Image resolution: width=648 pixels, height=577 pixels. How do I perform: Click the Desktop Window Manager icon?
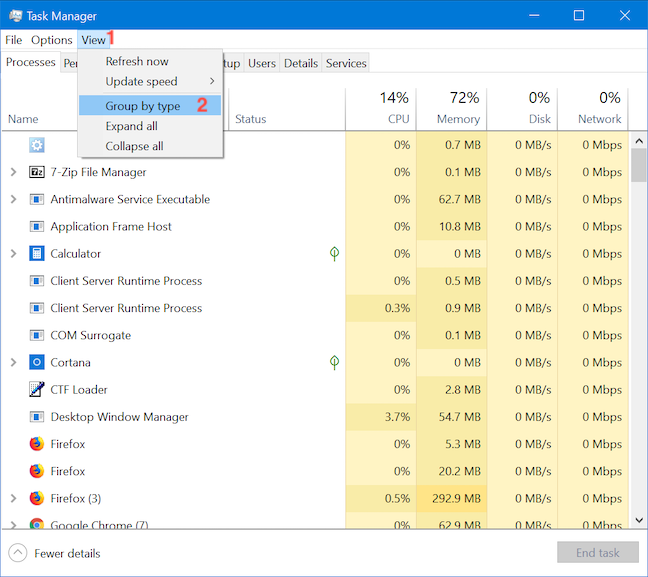pyautogui.click(x=37, y=417)
